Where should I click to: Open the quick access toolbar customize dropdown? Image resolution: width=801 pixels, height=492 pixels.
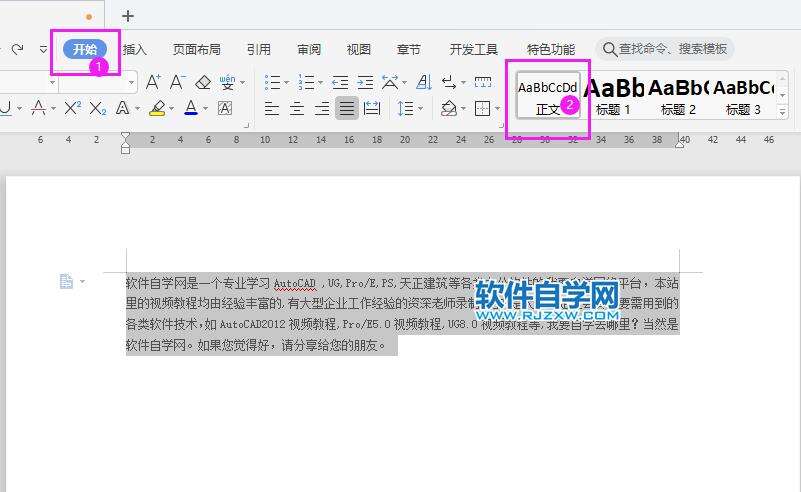(x=43, y=50)
